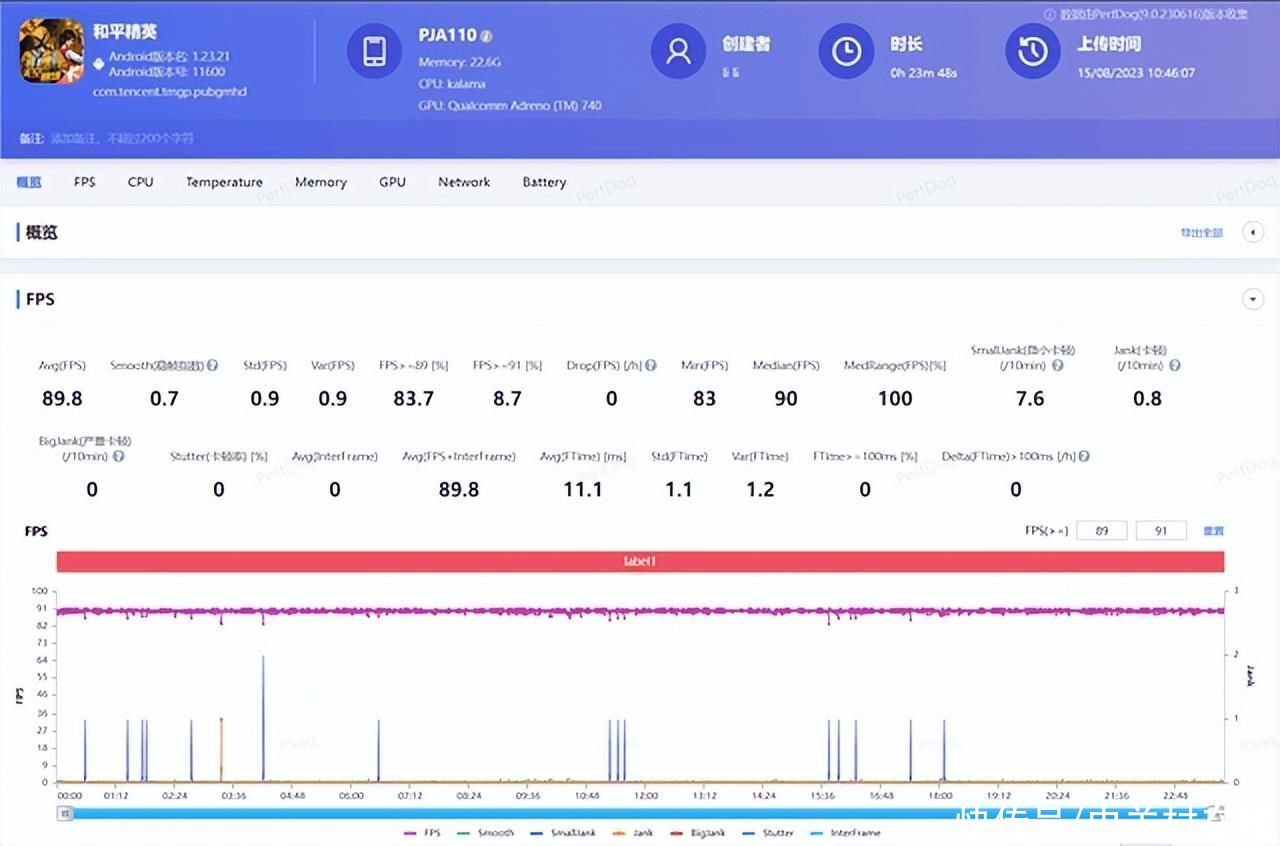Toggle BigJank series in chart legend
1280x846 pixels.
coord(700,833)
